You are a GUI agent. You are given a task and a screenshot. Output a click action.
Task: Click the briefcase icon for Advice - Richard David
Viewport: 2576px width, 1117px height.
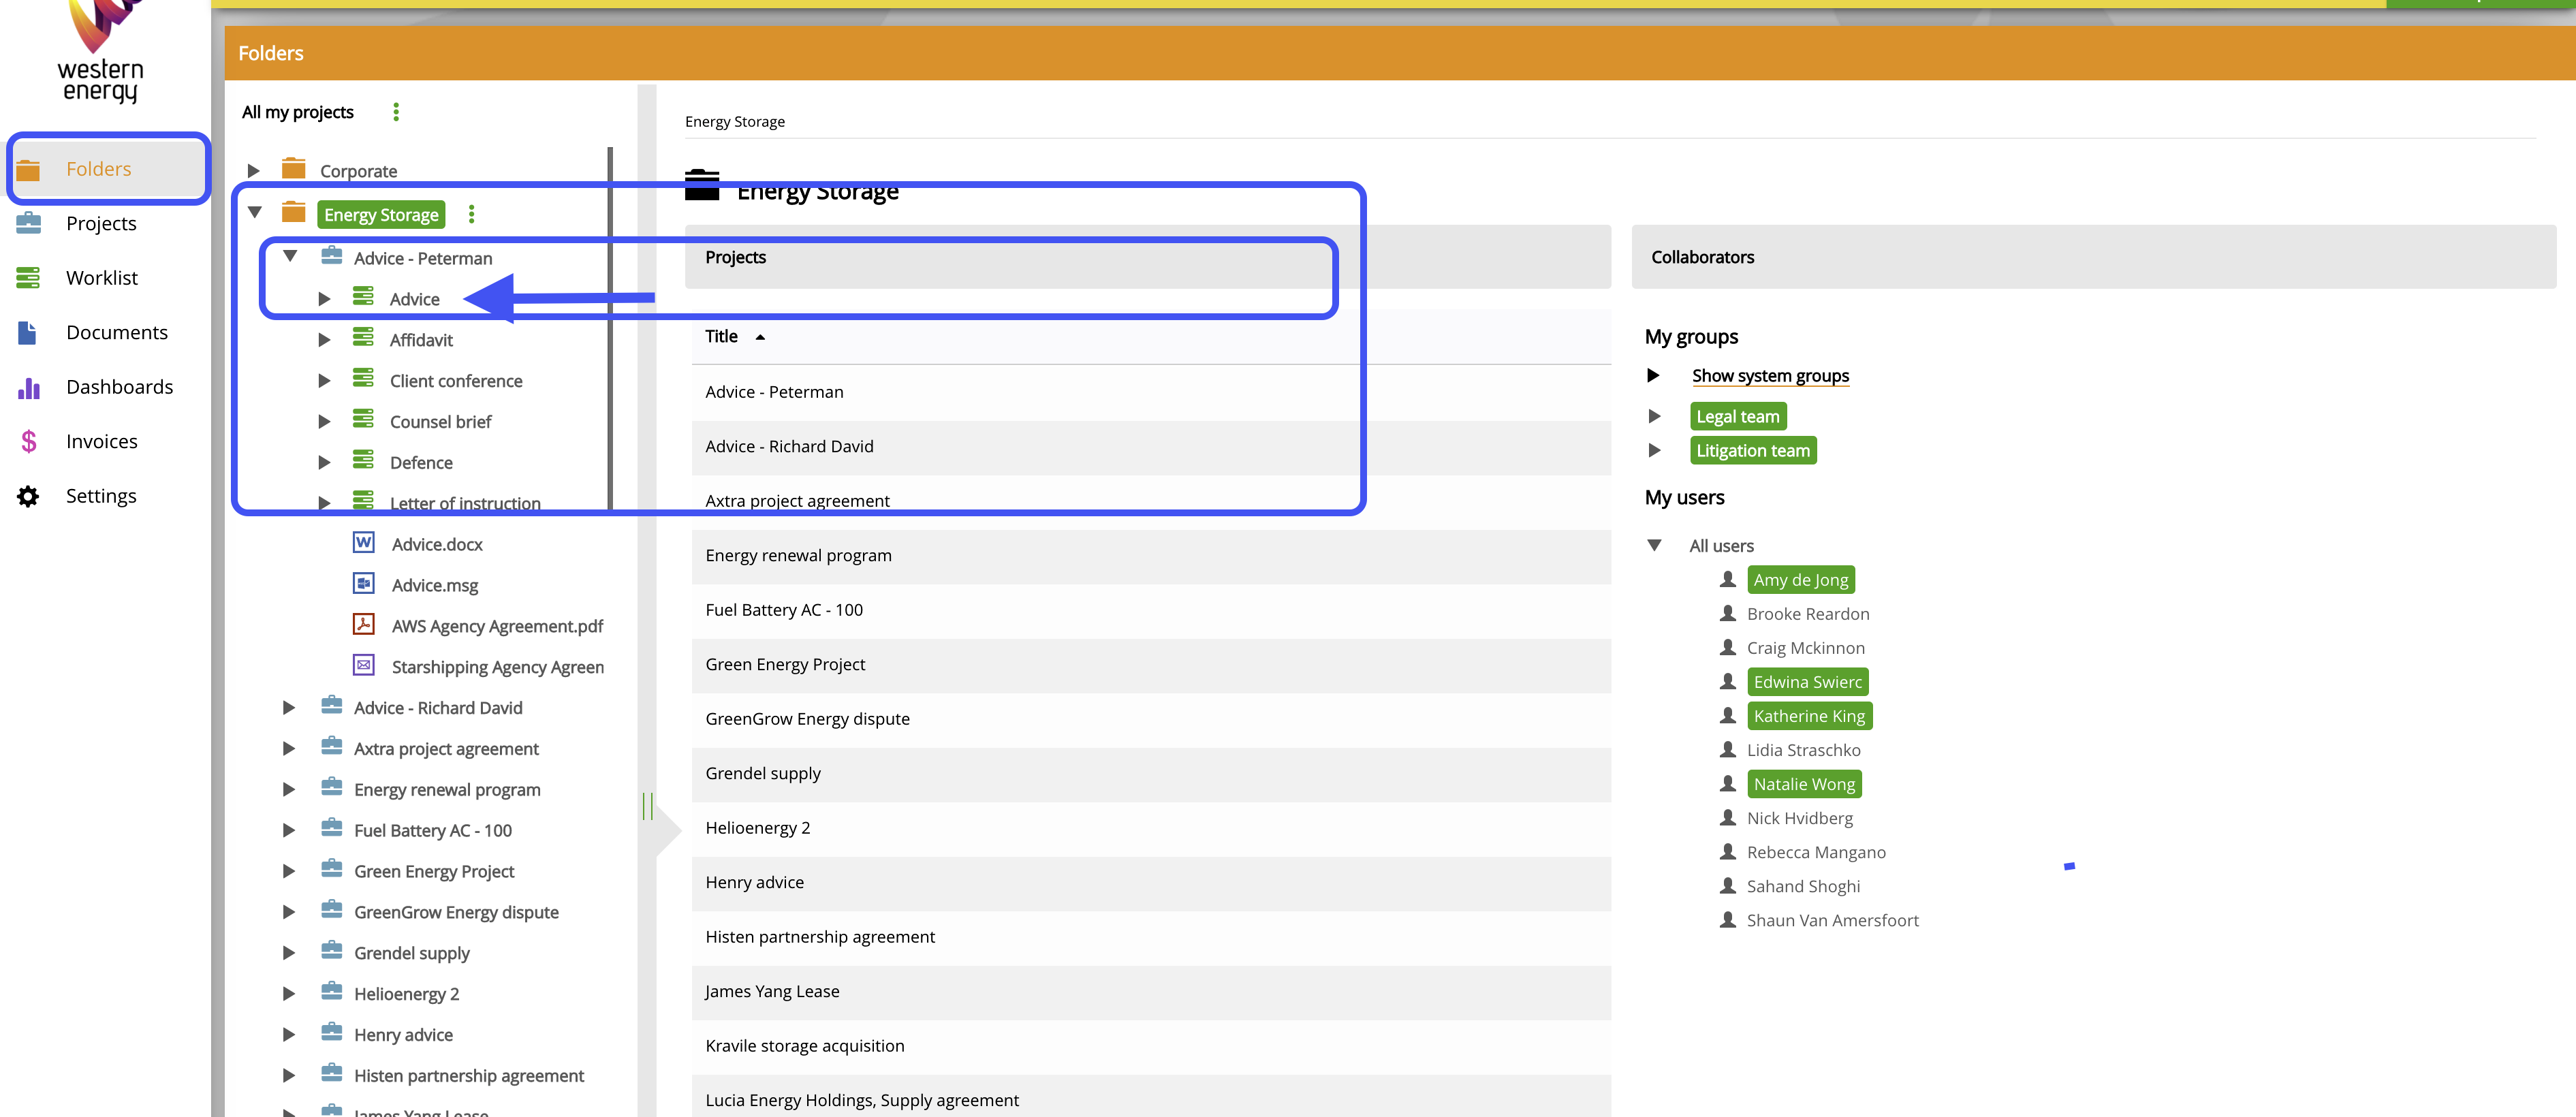(x=331, y=705)
